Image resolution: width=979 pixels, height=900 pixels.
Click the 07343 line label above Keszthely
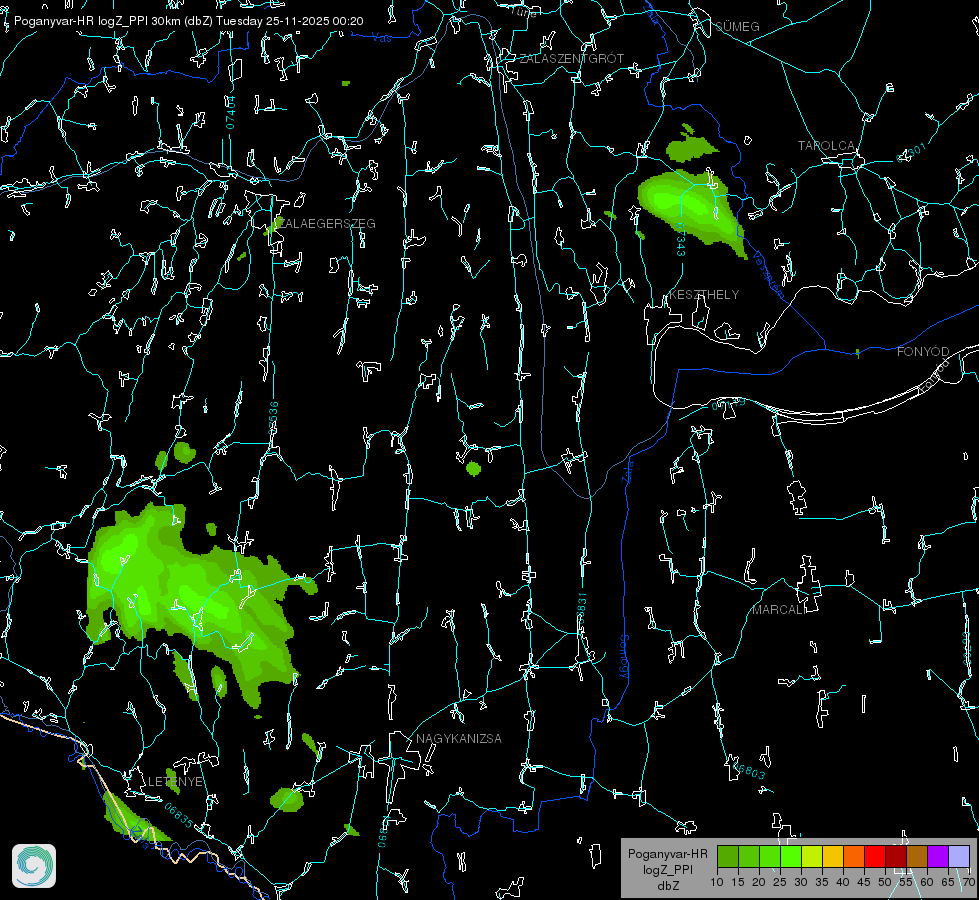(681, 240)
